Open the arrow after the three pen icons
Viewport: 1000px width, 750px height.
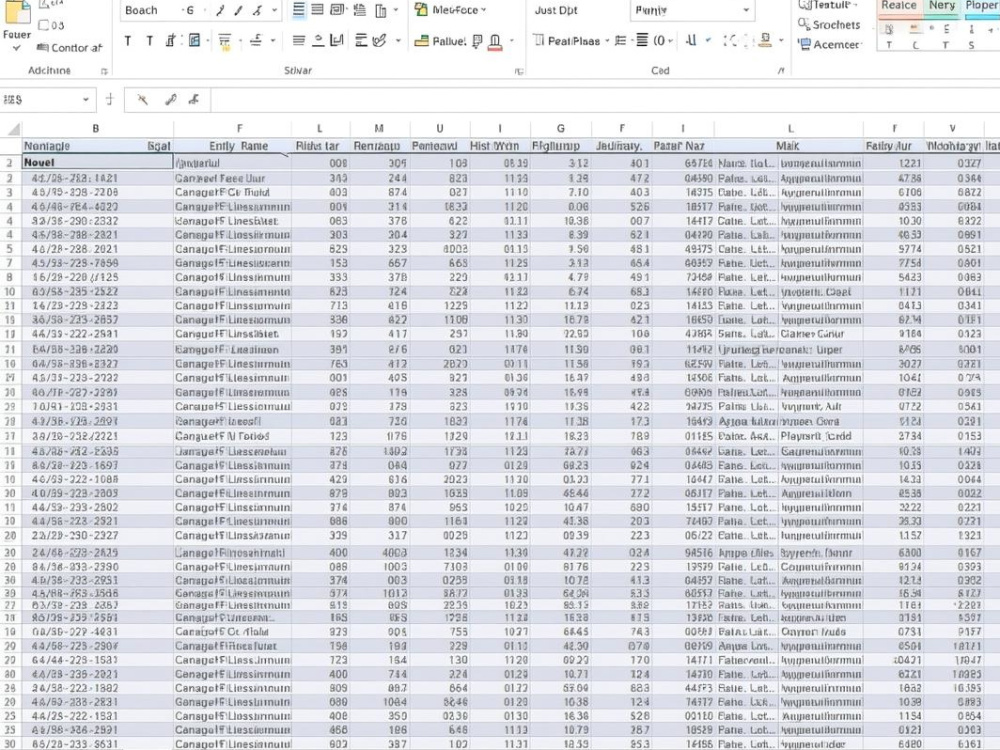coord(274,10)
